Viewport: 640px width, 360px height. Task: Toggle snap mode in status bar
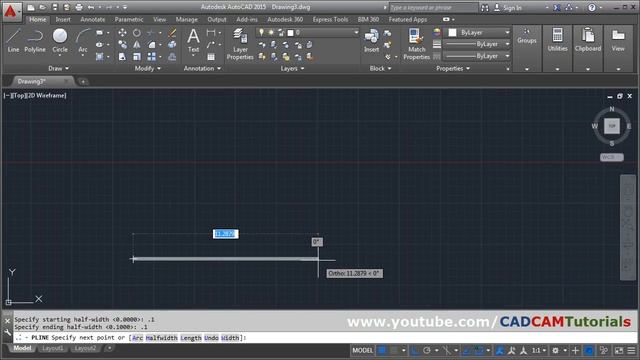(x=393, y=350)
